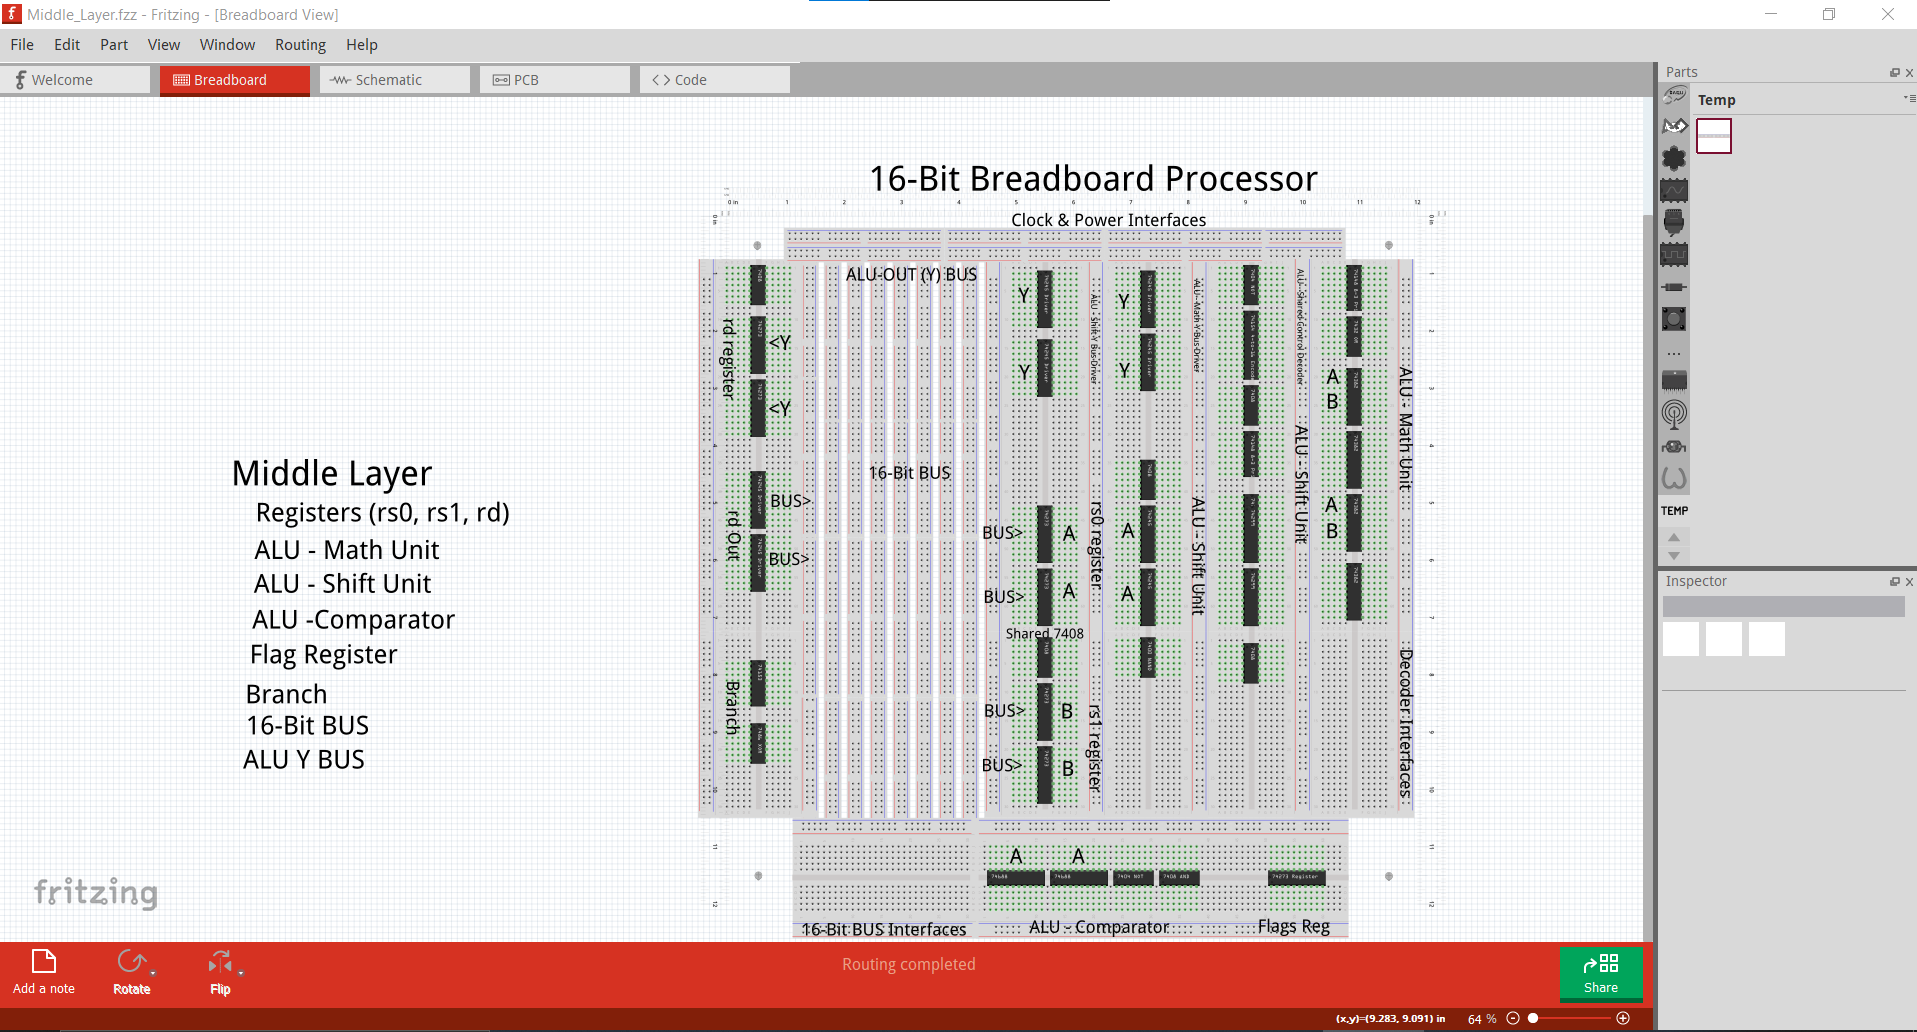Select the Temp part thumbnail

[1714, 136]
